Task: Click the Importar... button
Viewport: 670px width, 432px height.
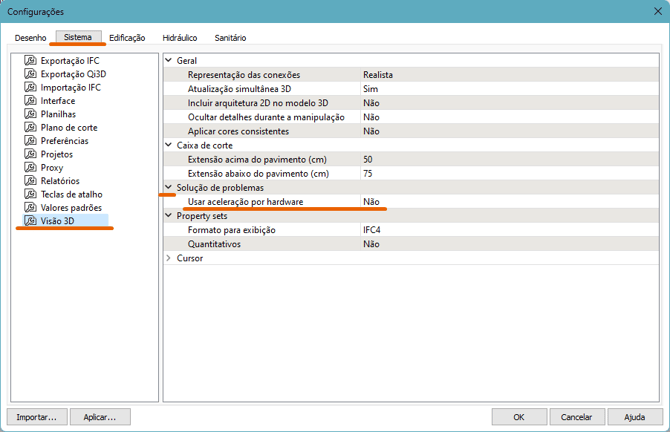Action: click(38, 416)
